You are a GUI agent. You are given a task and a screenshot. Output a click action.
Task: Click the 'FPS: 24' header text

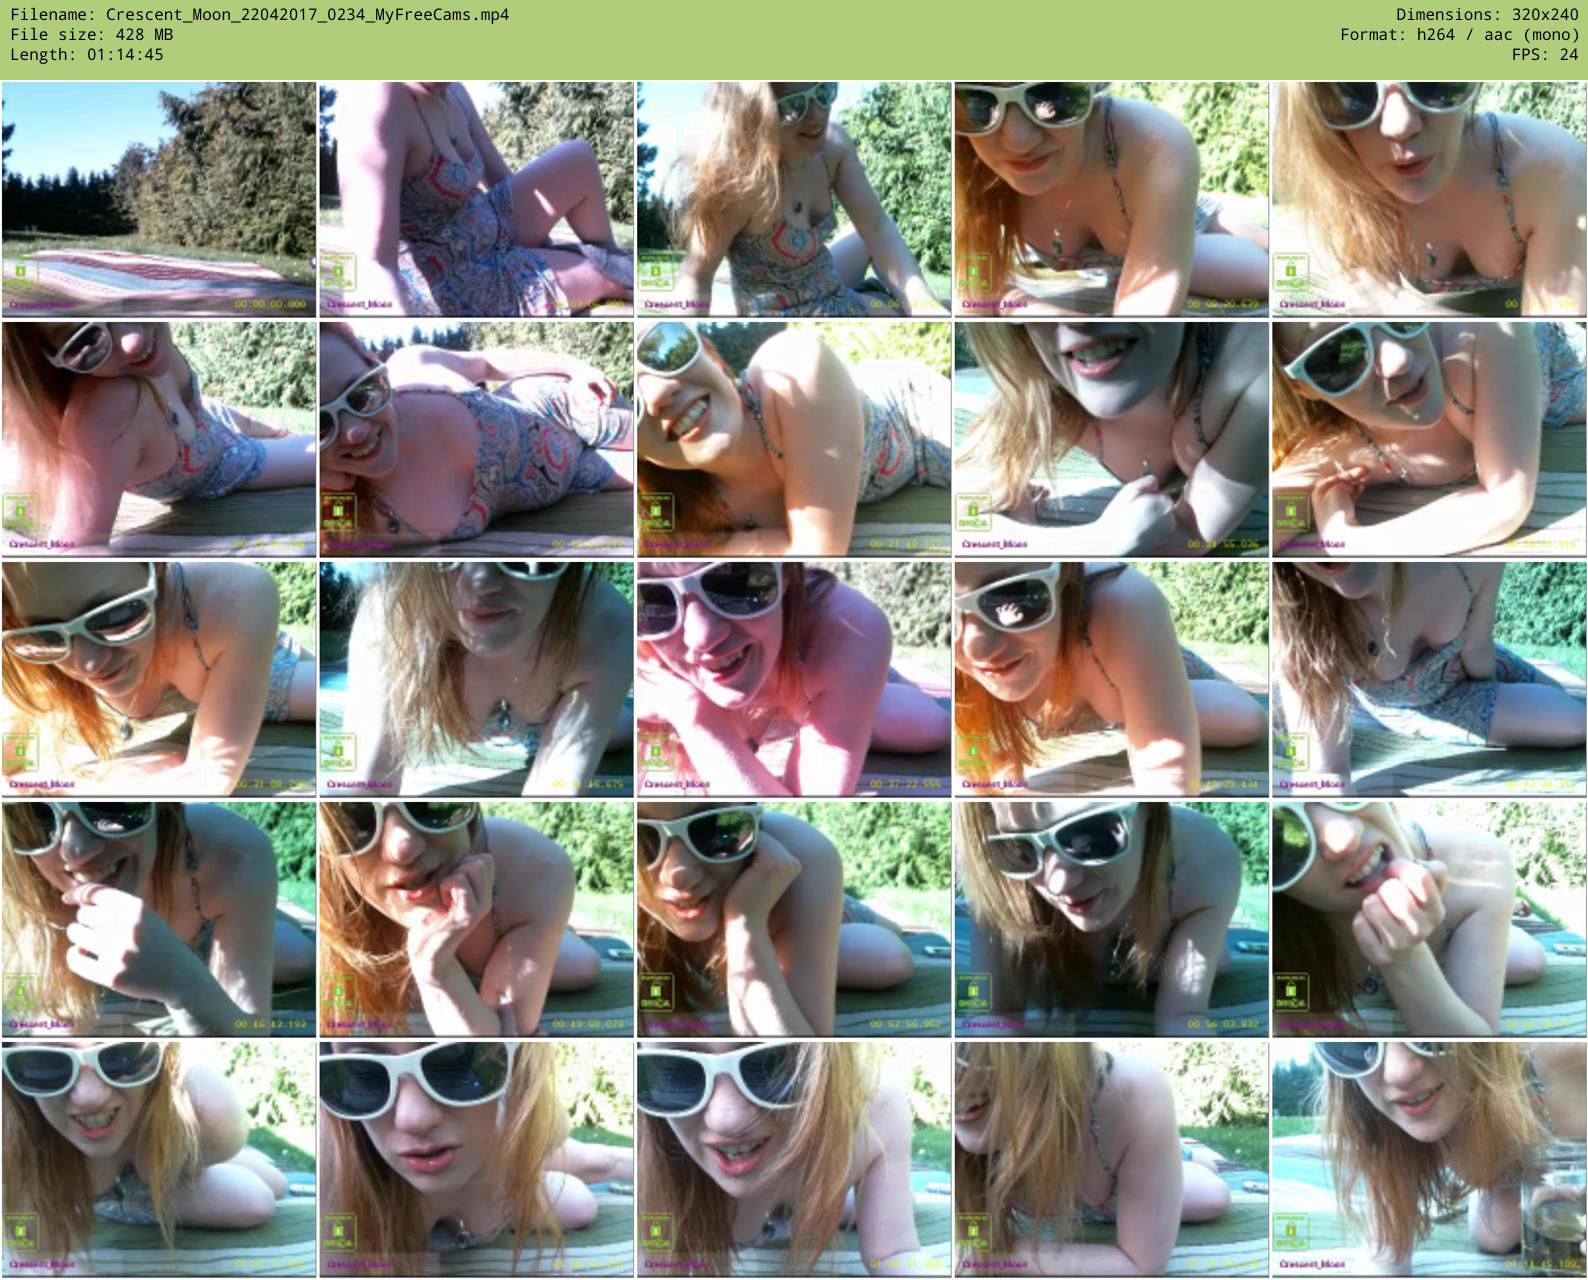1545,55
